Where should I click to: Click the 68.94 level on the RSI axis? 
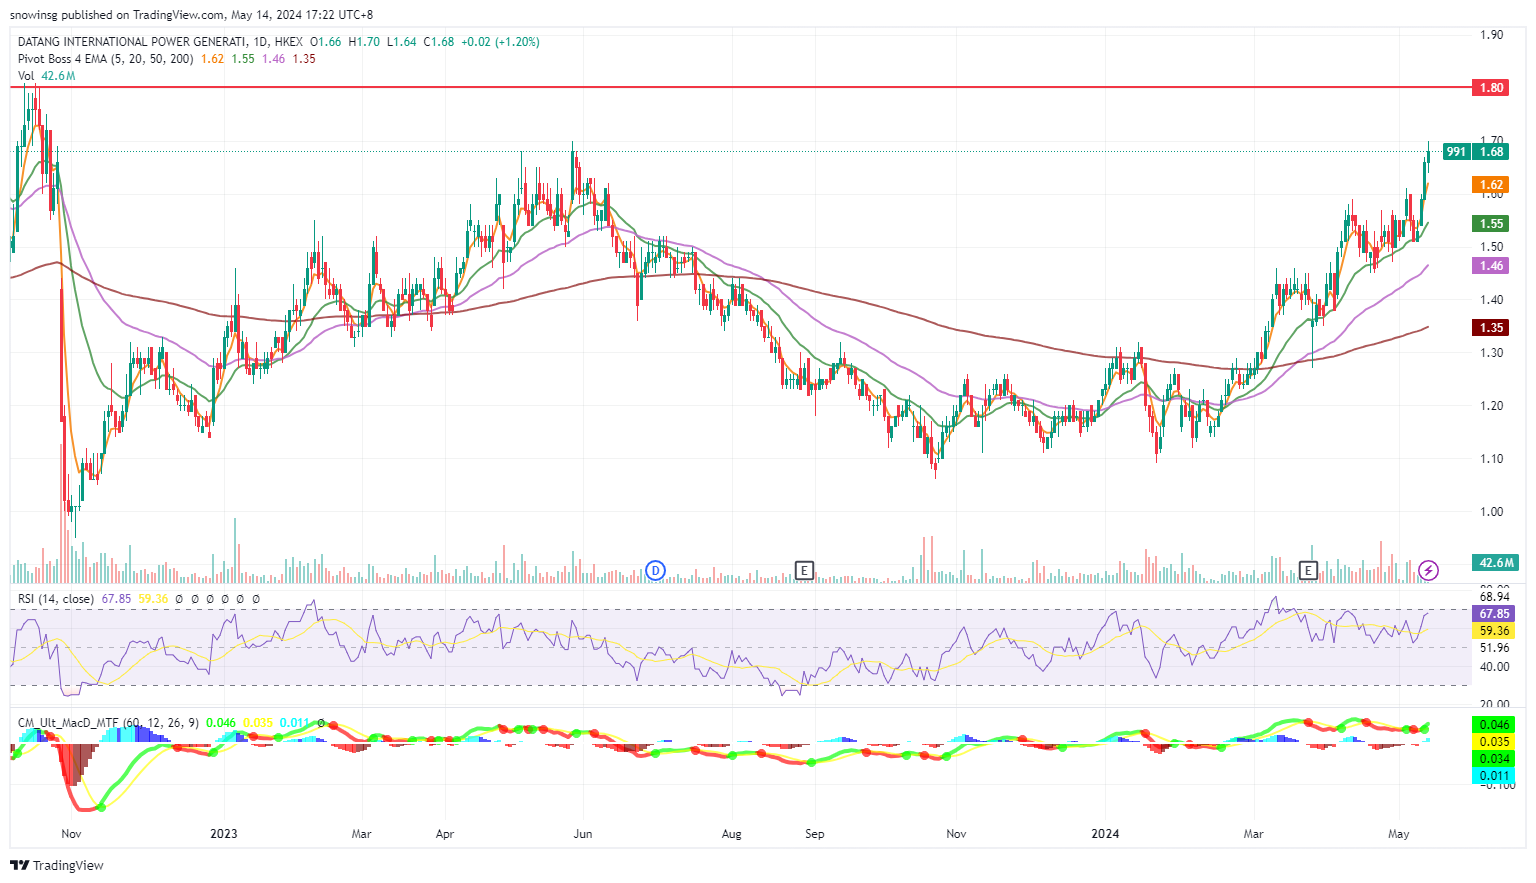tap(1494, 597)
